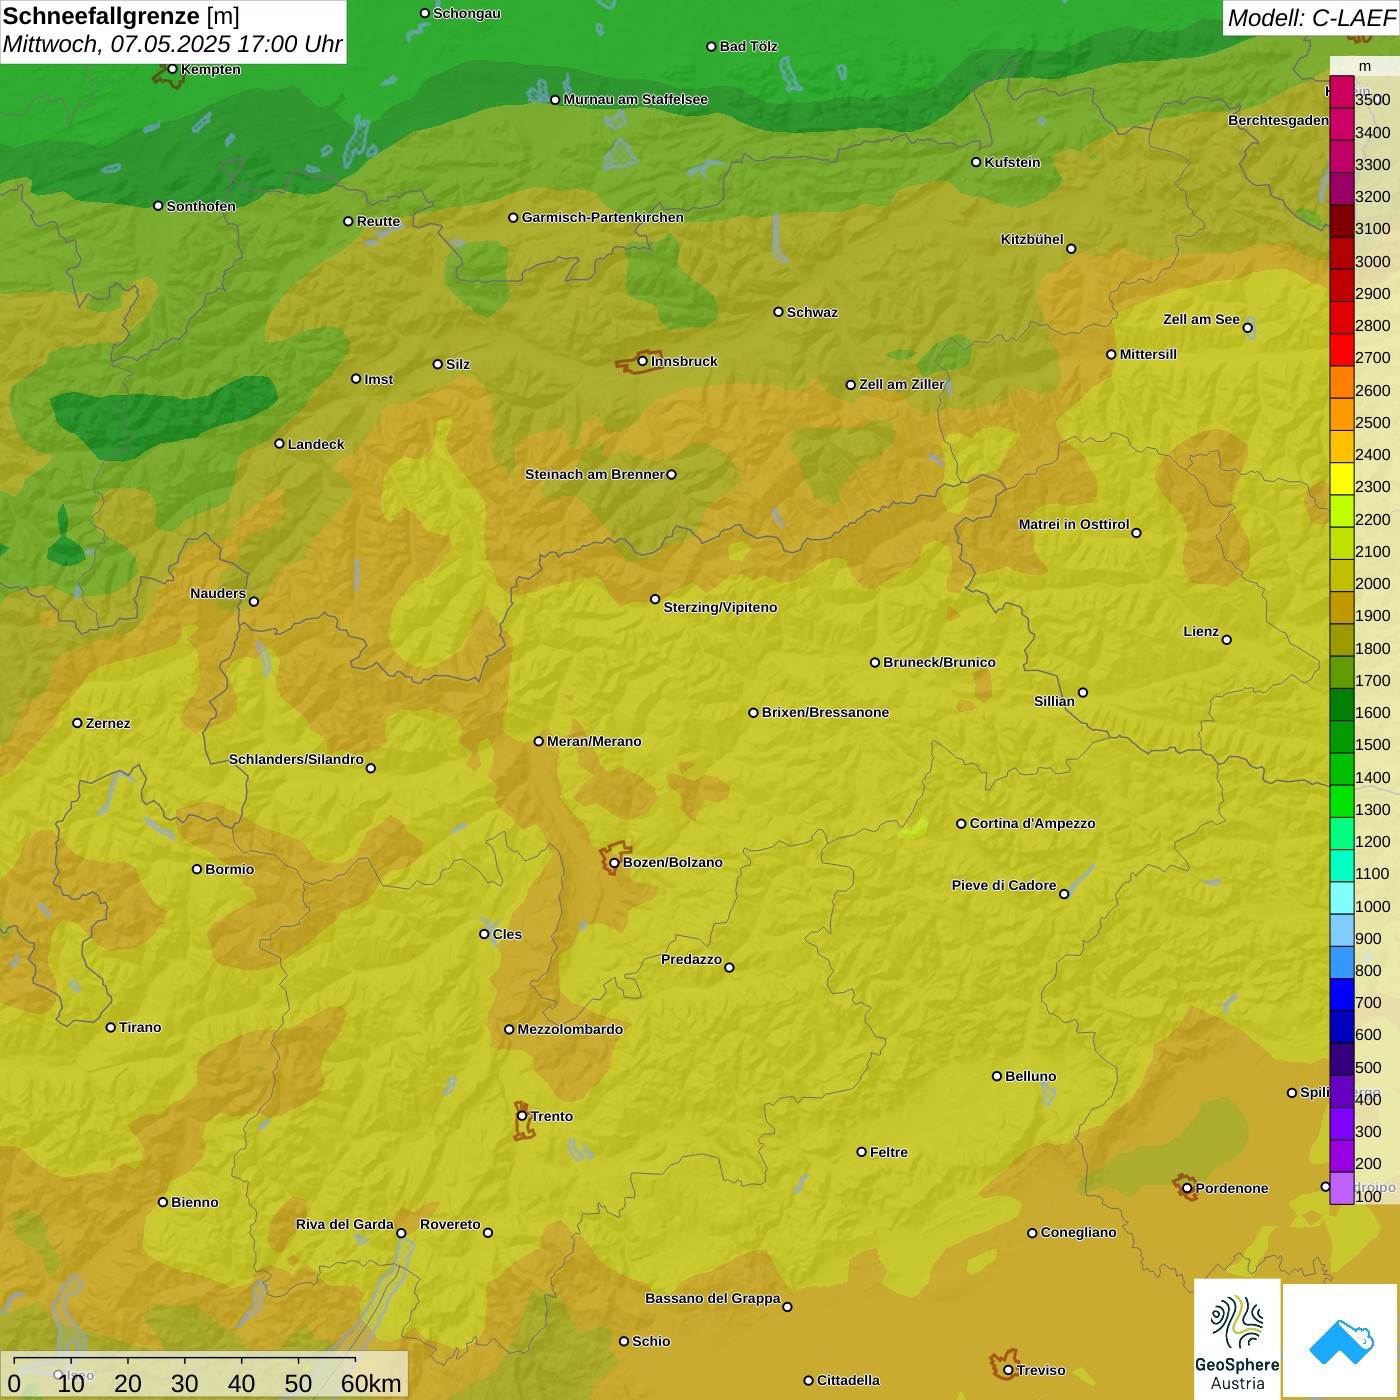Click the 100 m violet legend swatch
Viewport: 1400px width, 1400px height.
(x=1341, y=1188)
